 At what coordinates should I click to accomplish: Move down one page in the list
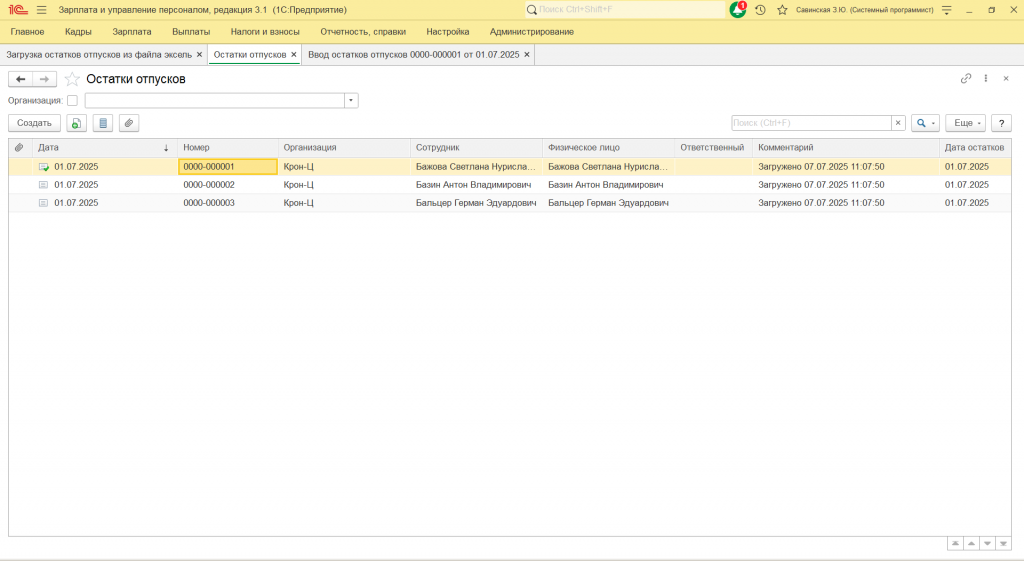tap(987, 543)
